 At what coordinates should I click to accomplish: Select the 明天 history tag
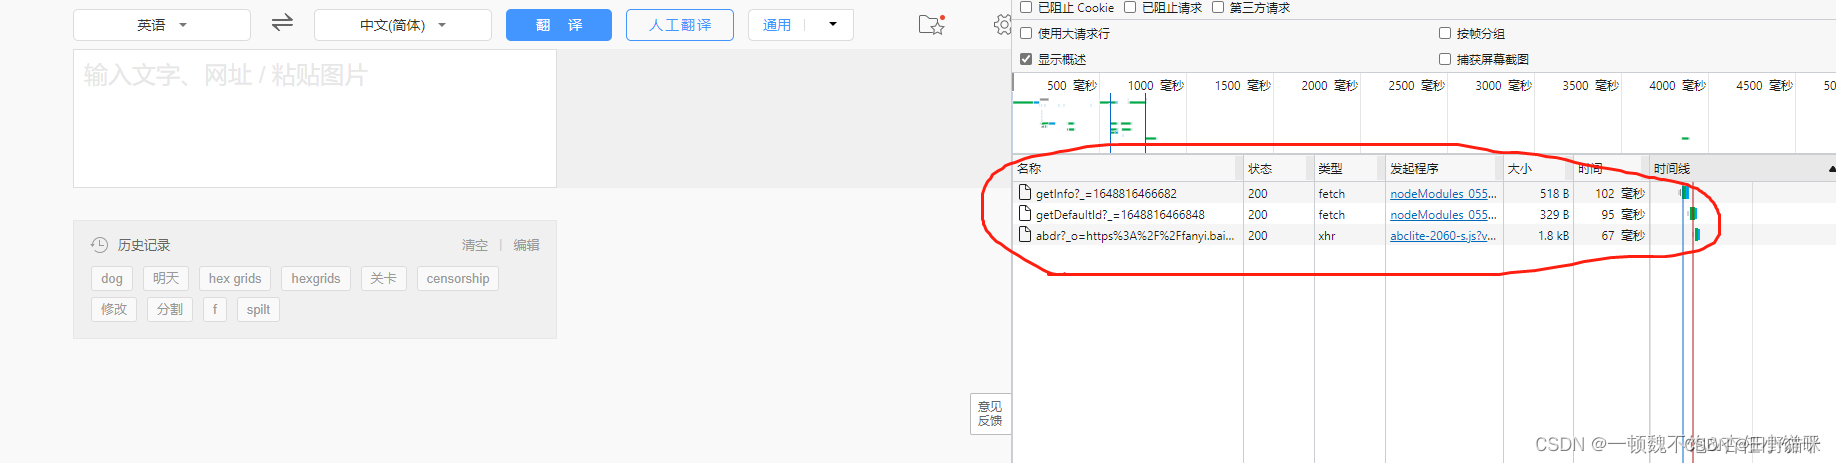click(x=166, y=278)
